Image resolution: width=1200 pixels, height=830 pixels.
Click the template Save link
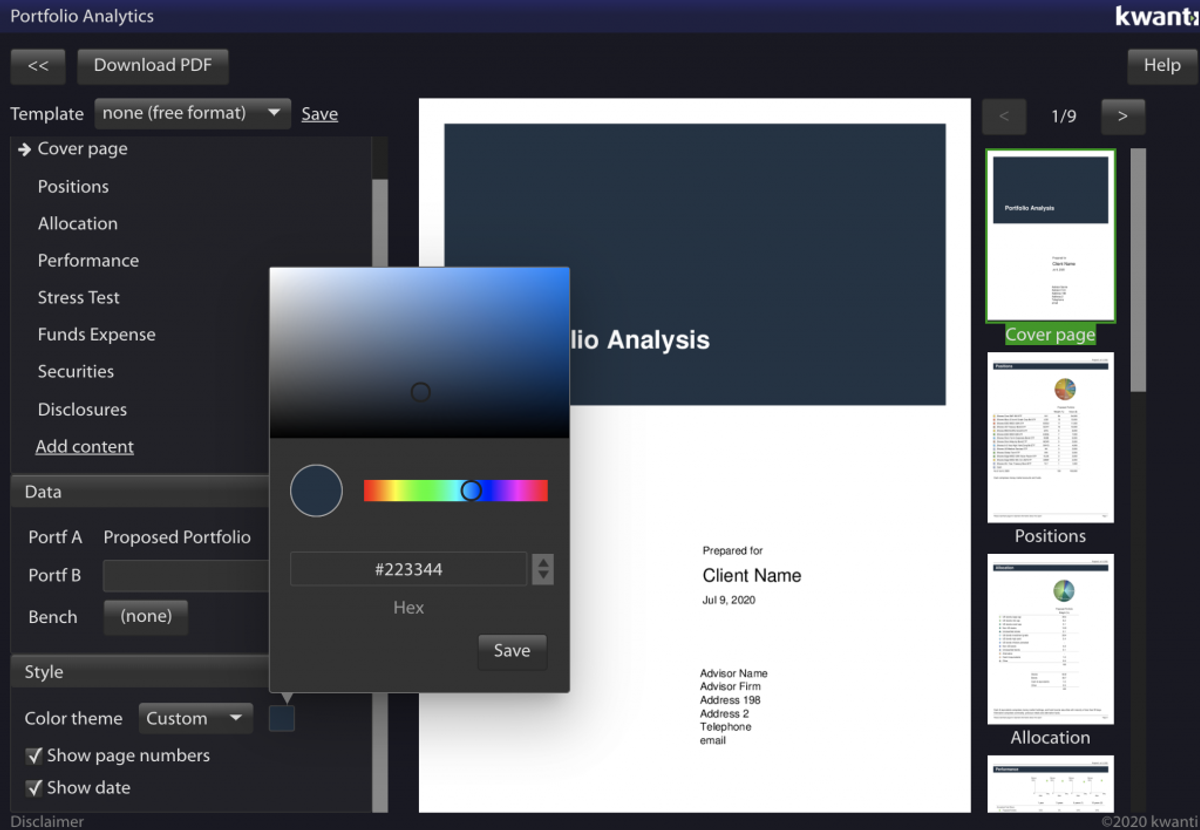(320, 114)
